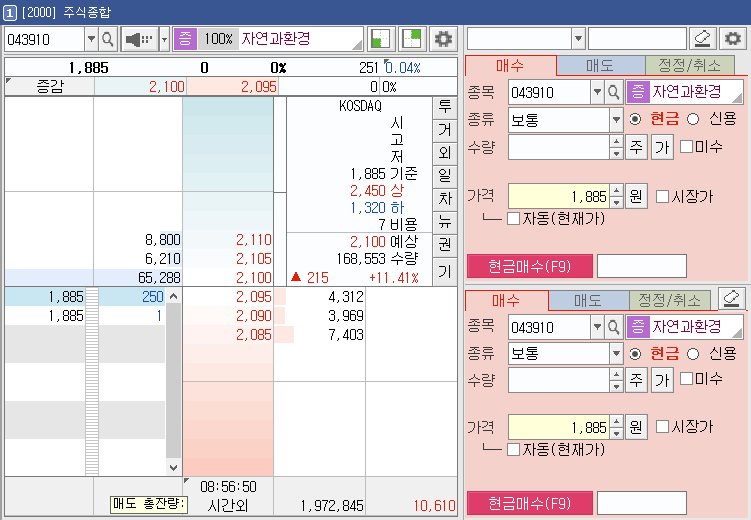Click the 거 side button
This screenshot has height=520, width=751.
click(444, 130)
